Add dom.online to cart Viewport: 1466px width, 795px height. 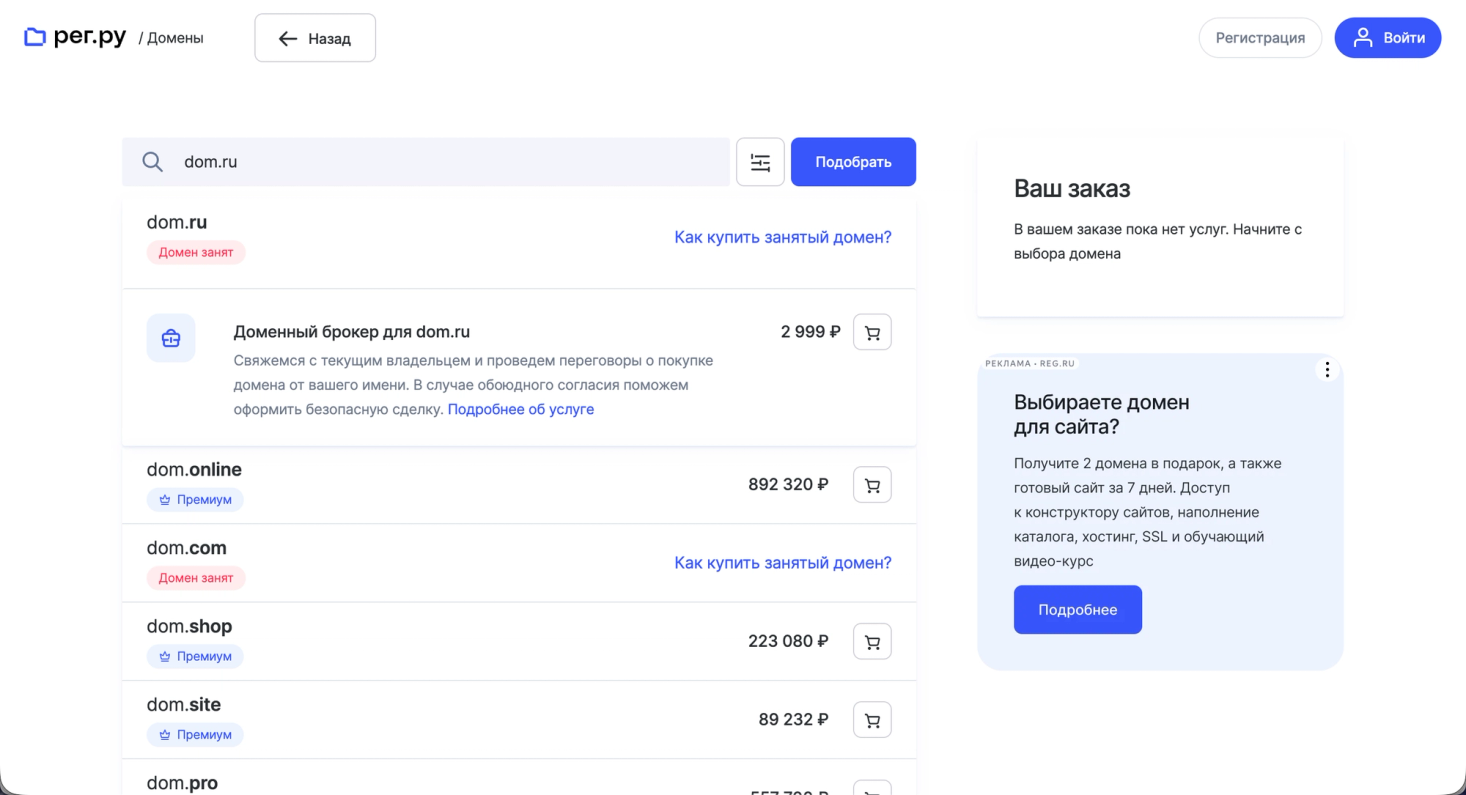(x=872, y=485)
